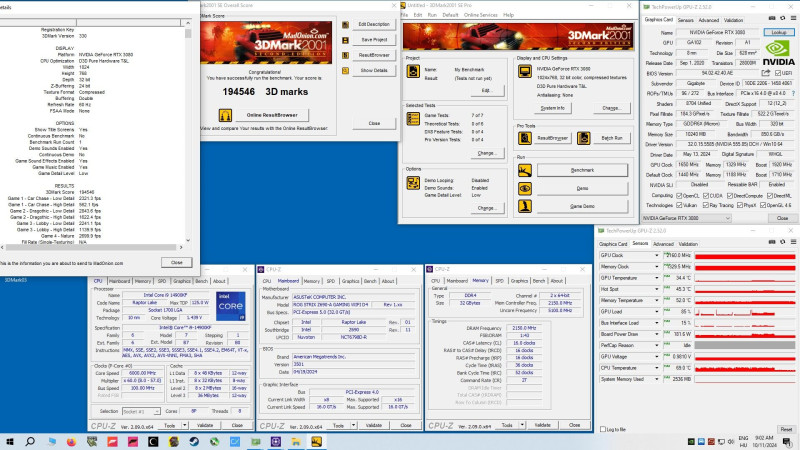The height and width of the screenshot is (450, 800).
Task: Click the Game Demo joystick icon
Action: tap(524, 206)
